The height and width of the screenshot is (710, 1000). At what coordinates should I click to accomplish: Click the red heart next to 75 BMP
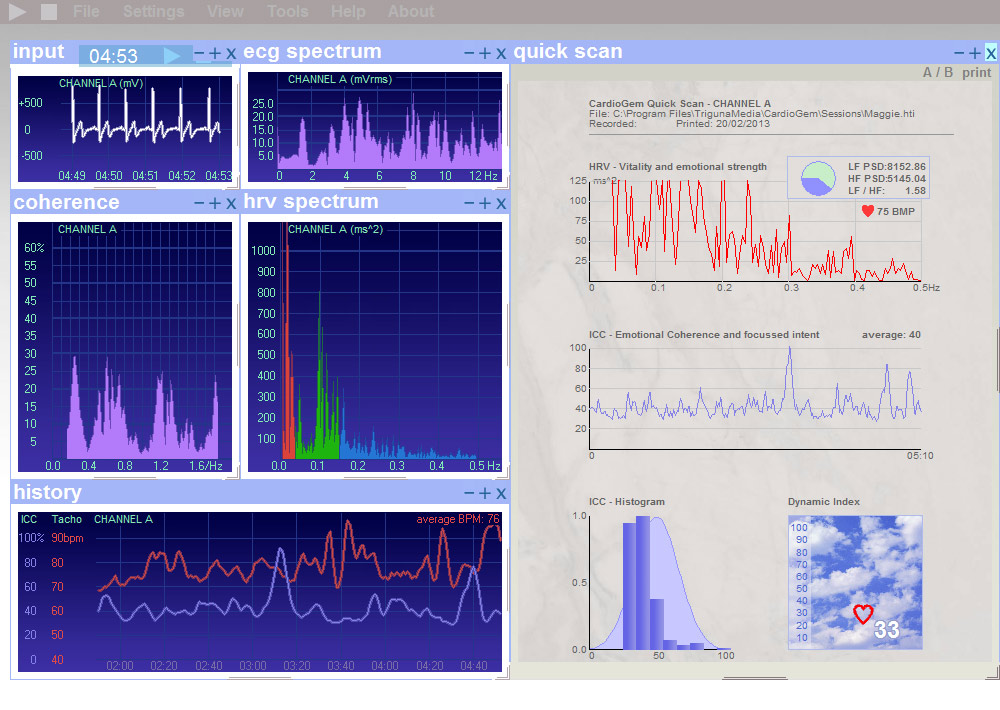pyautogui.click(x=867, y=211)
